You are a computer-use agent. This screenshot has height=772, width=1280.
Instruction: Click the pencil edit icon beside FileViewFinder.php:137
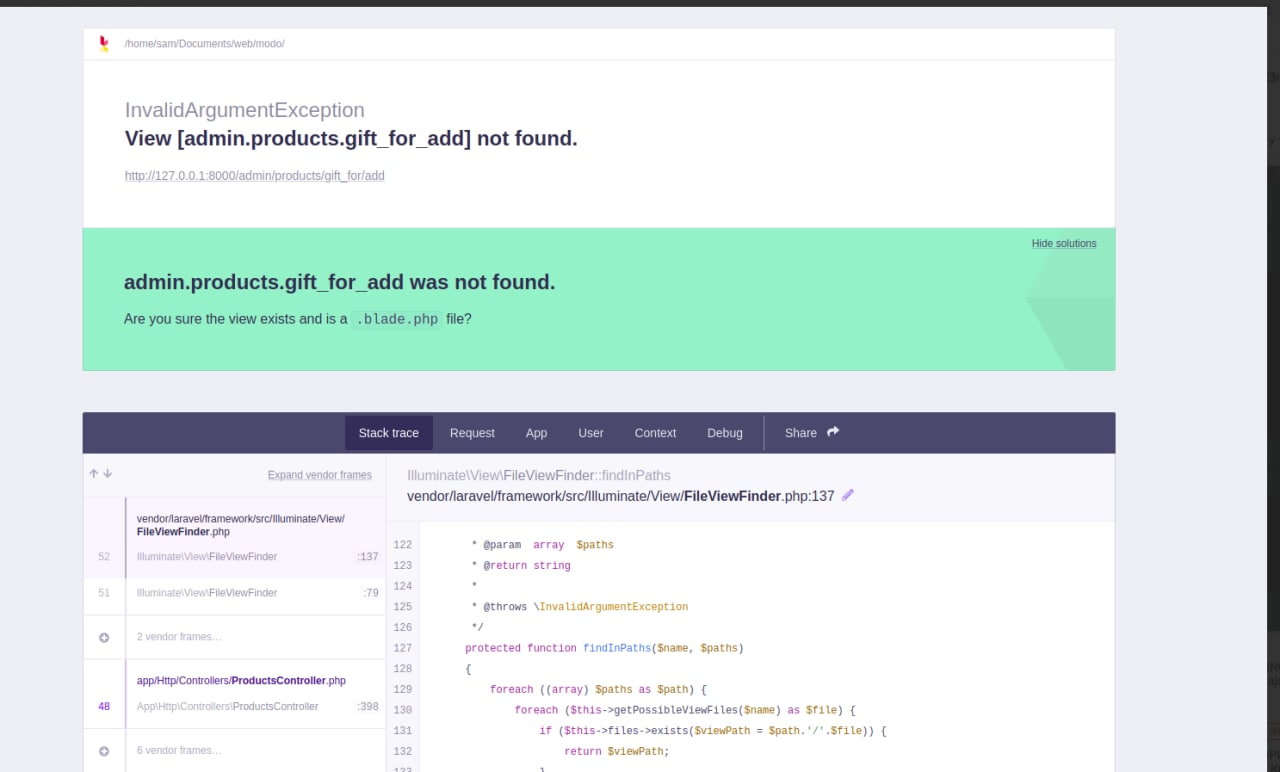[x=848, y=495]
